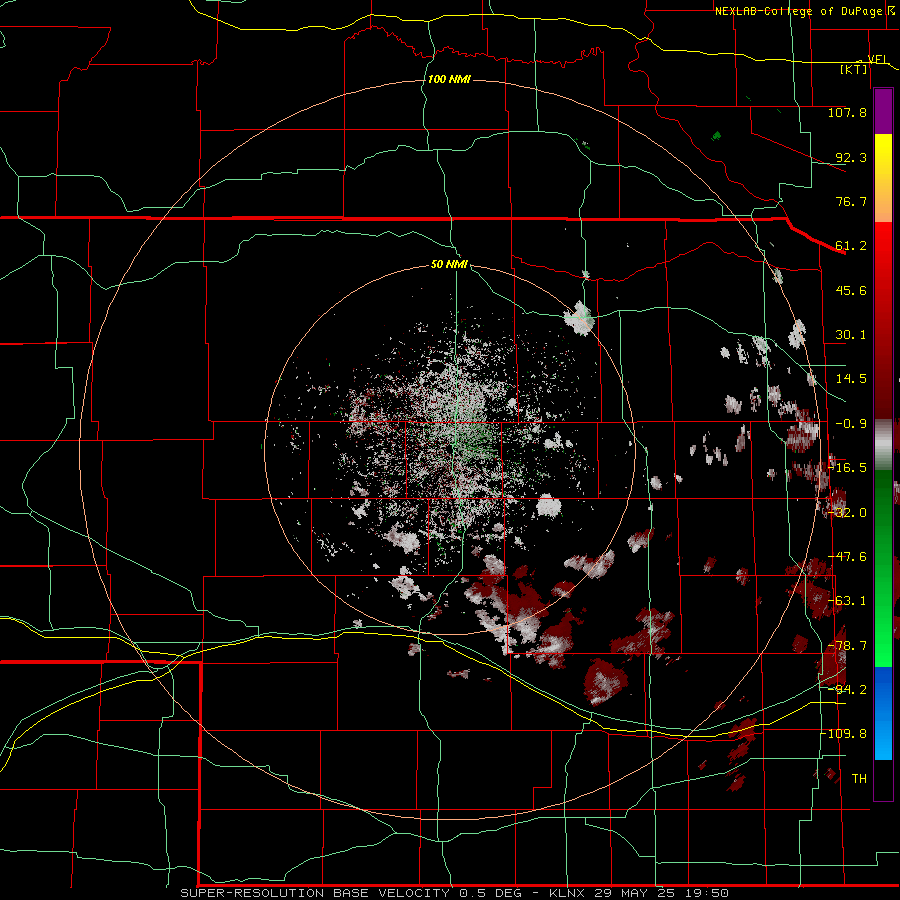Click the -78.7 velocity scale value
This screenshot has height=900, width=900.
(847, 646)
